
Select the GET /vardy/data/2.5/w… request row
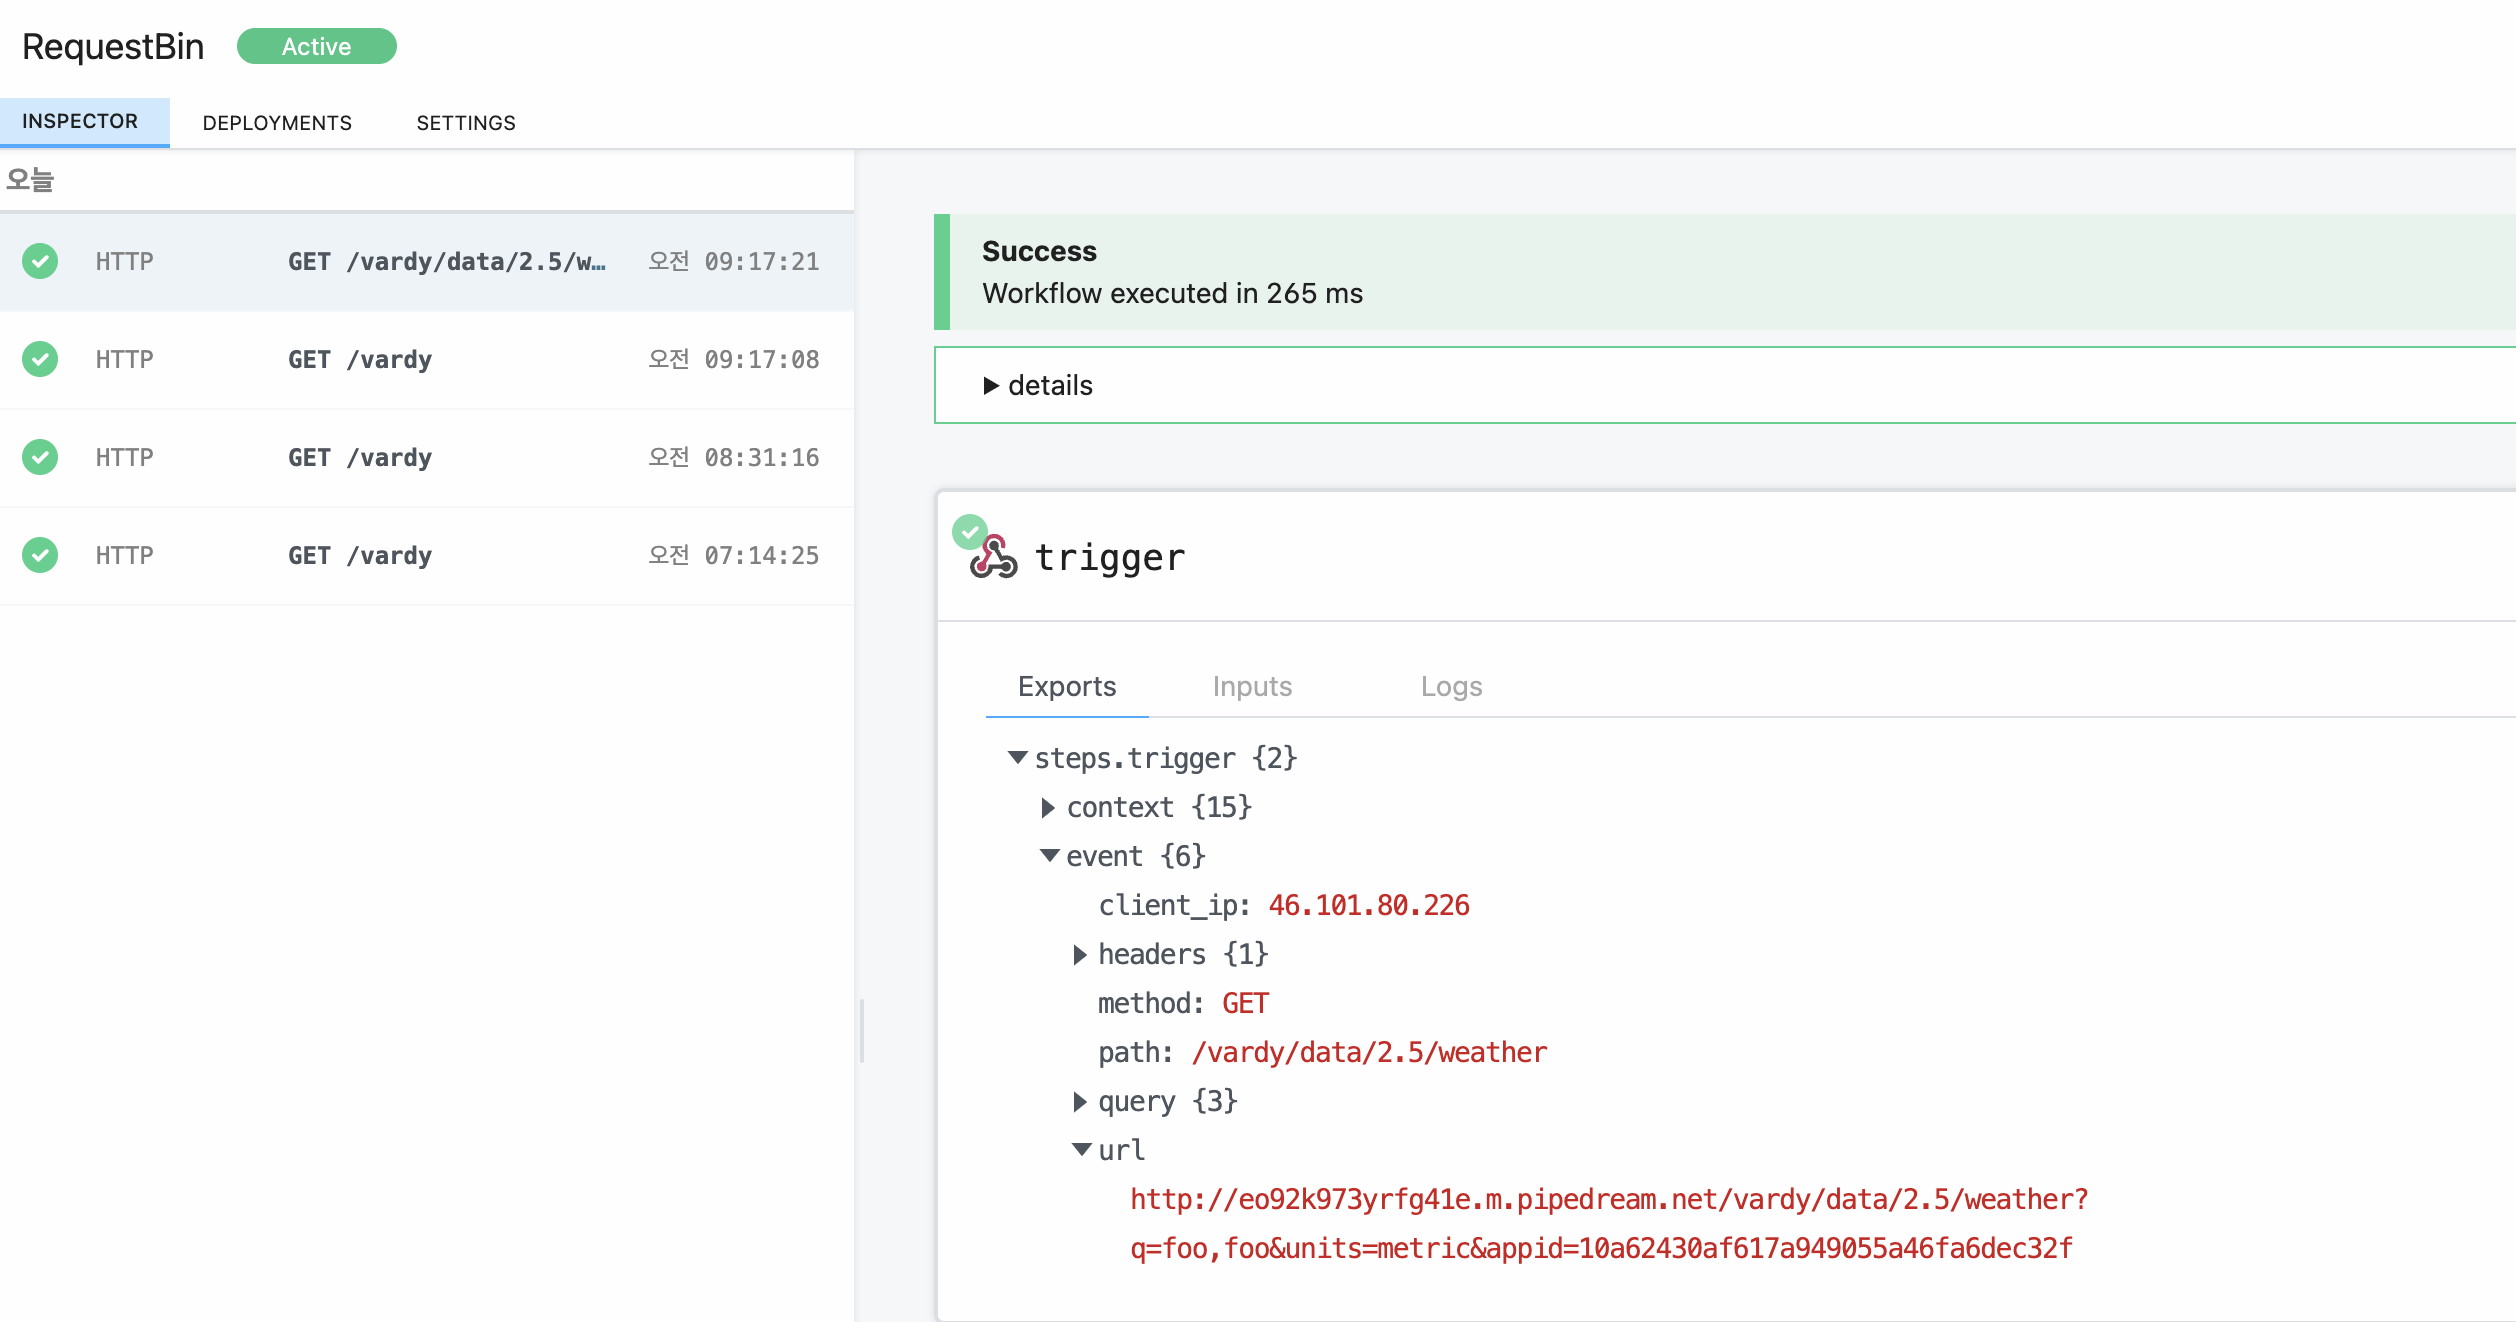[x=427, y=262]
